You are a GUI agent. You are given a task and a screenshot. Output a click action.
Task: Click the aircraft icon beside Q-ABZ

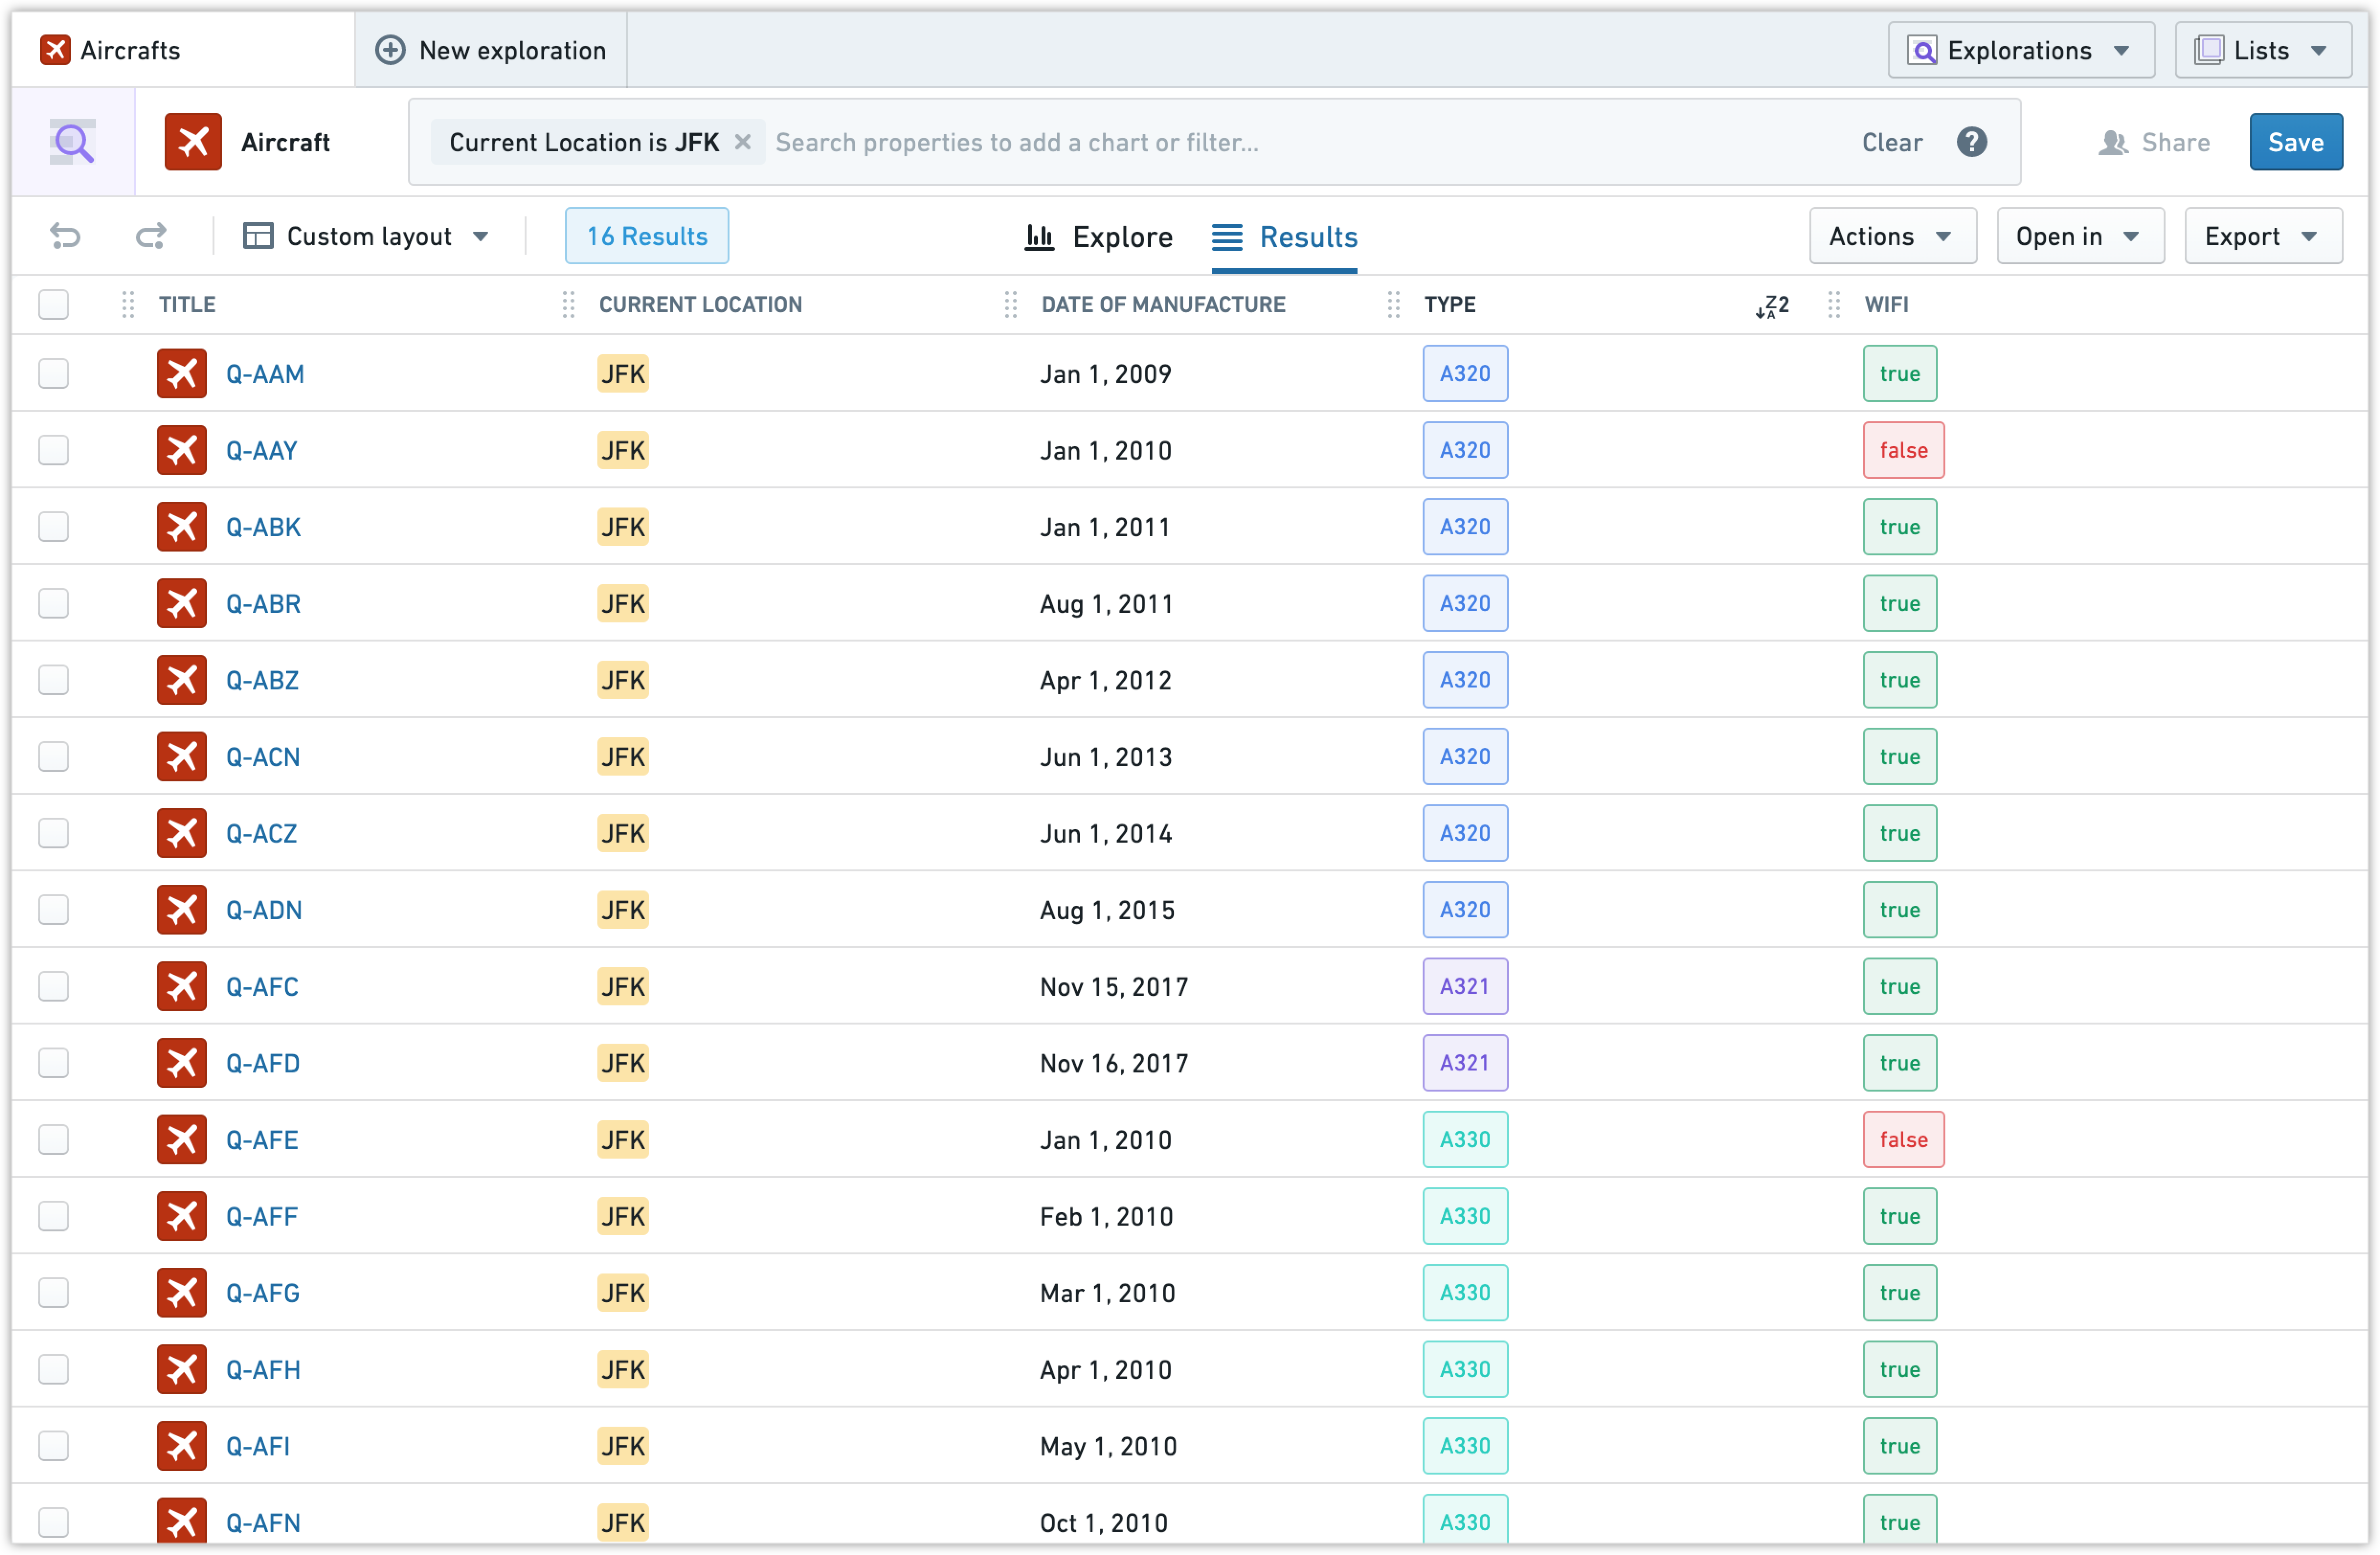coord(182,680)
